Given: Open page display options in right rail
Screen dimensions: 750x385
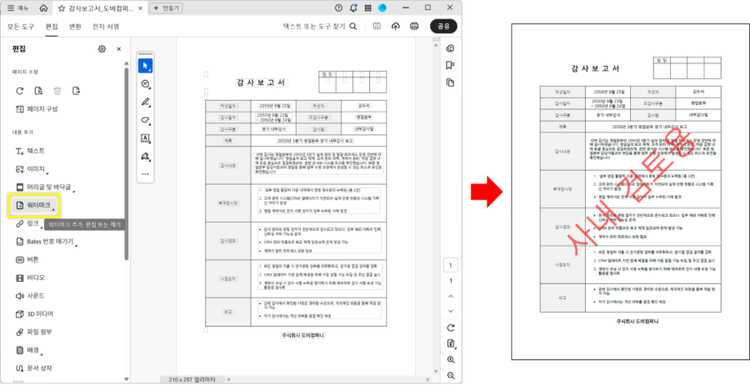Looking at the screenshot, I should [450, 344].
